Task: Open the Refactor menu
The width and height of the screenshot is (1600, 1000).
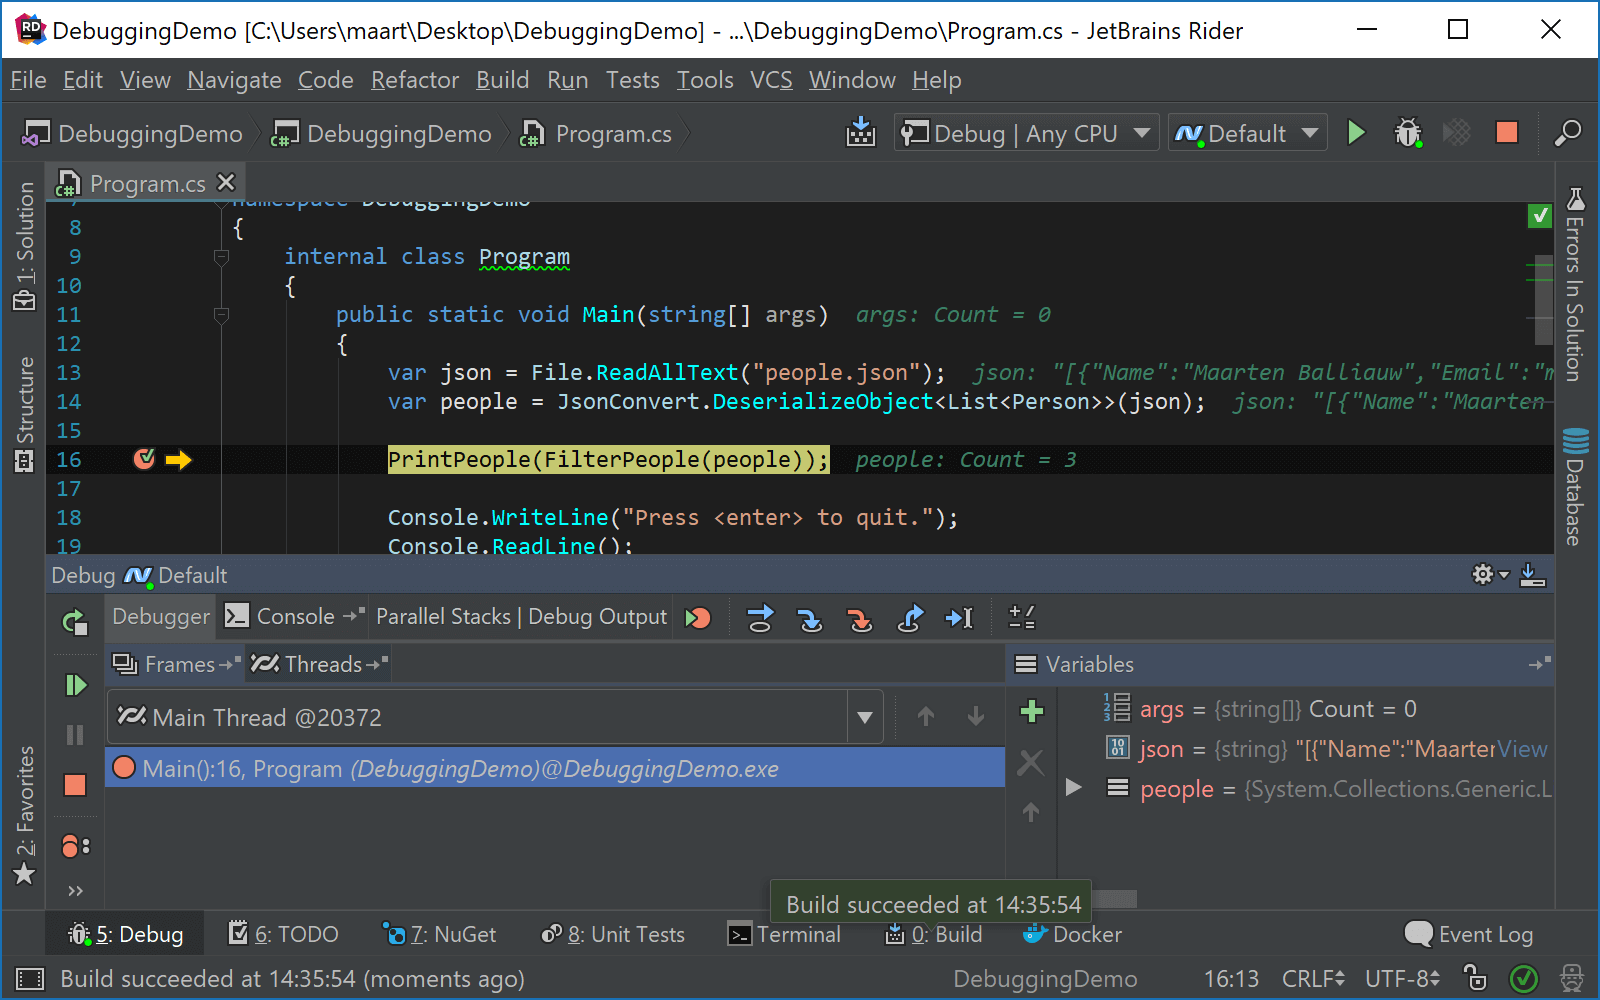Action: pos(414,80)
